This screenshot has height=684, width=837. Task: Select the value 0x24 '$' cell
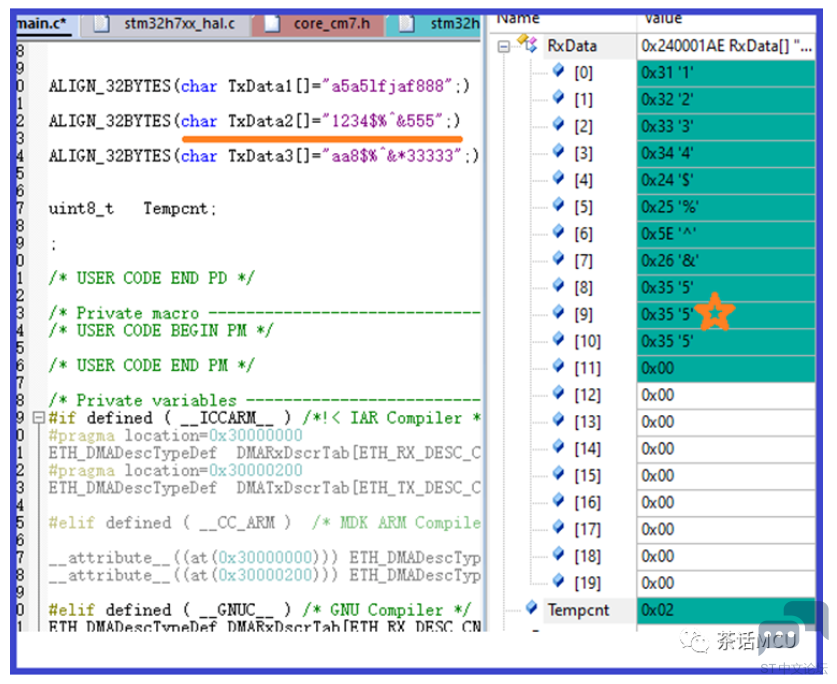pyautogui.click(x=725, y=180)
